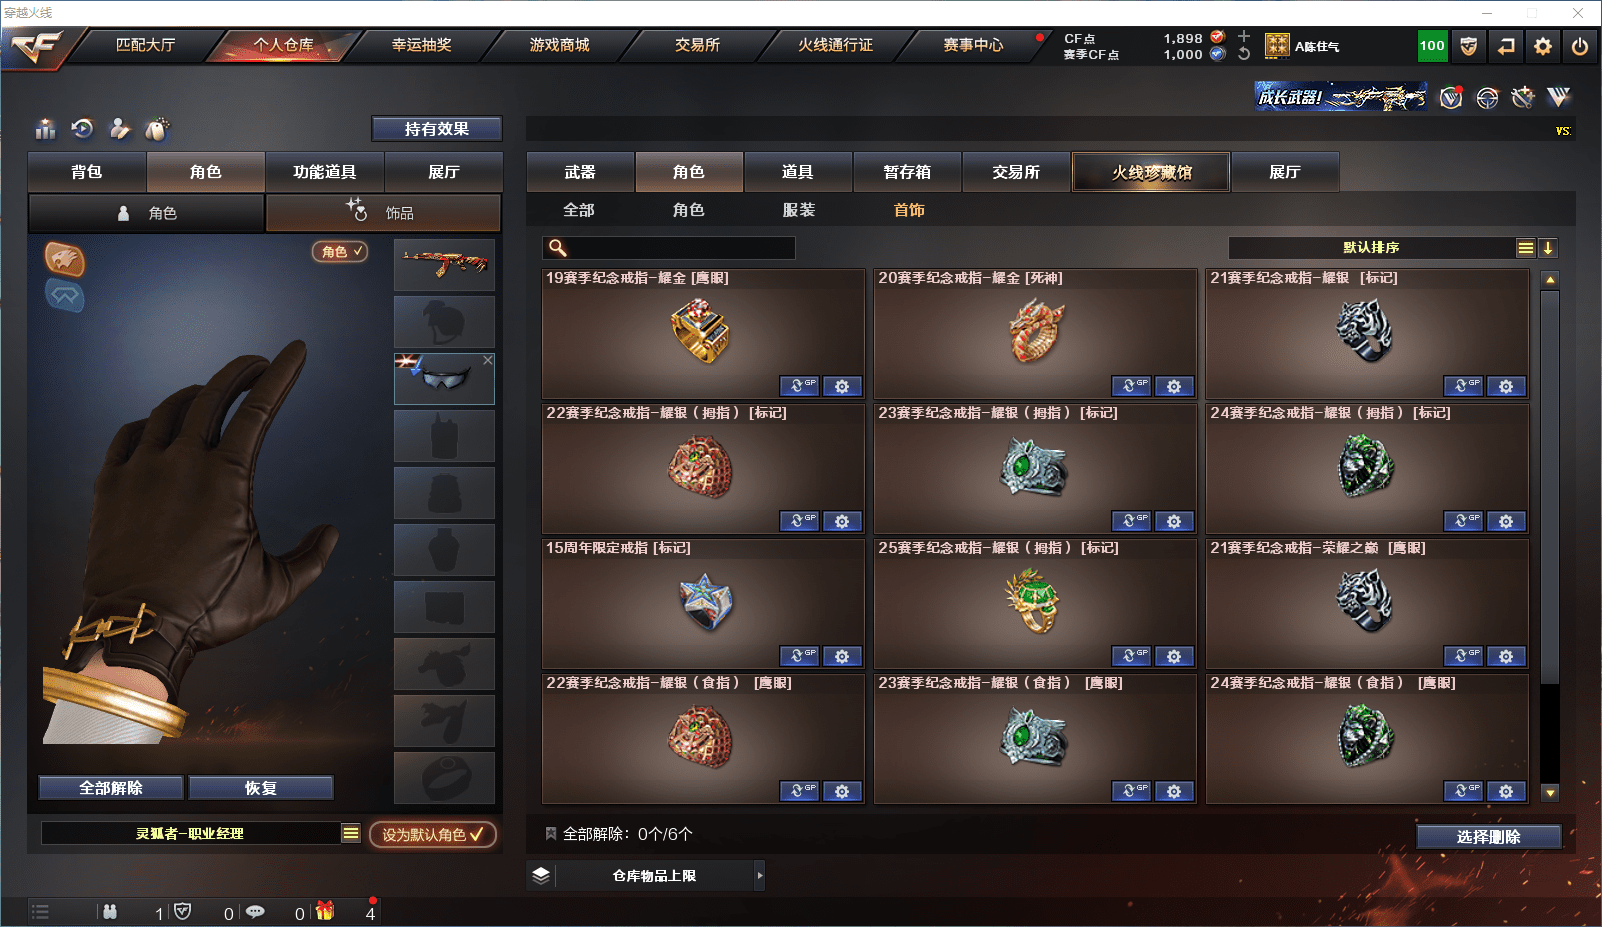The image size is (1602, 927).
Task: Click the search magnifier icon
Action: [558, 248]
